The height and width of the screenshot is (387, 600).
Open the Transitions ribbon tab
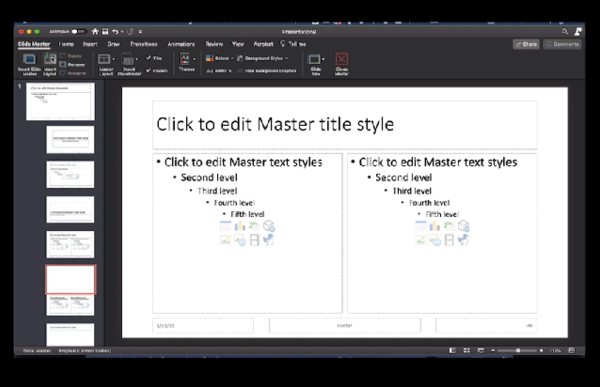[143, 44]
